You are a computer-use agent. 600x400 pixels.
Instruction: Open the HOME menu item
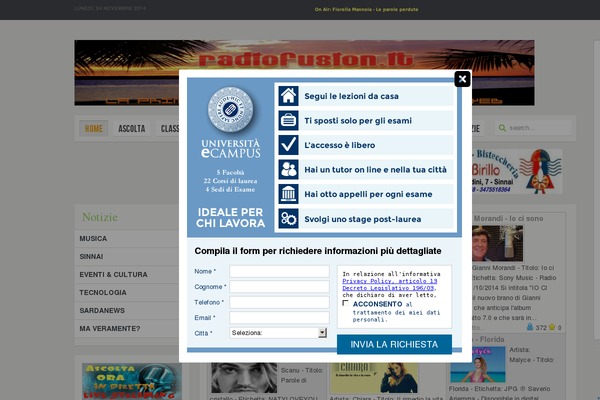94,128
